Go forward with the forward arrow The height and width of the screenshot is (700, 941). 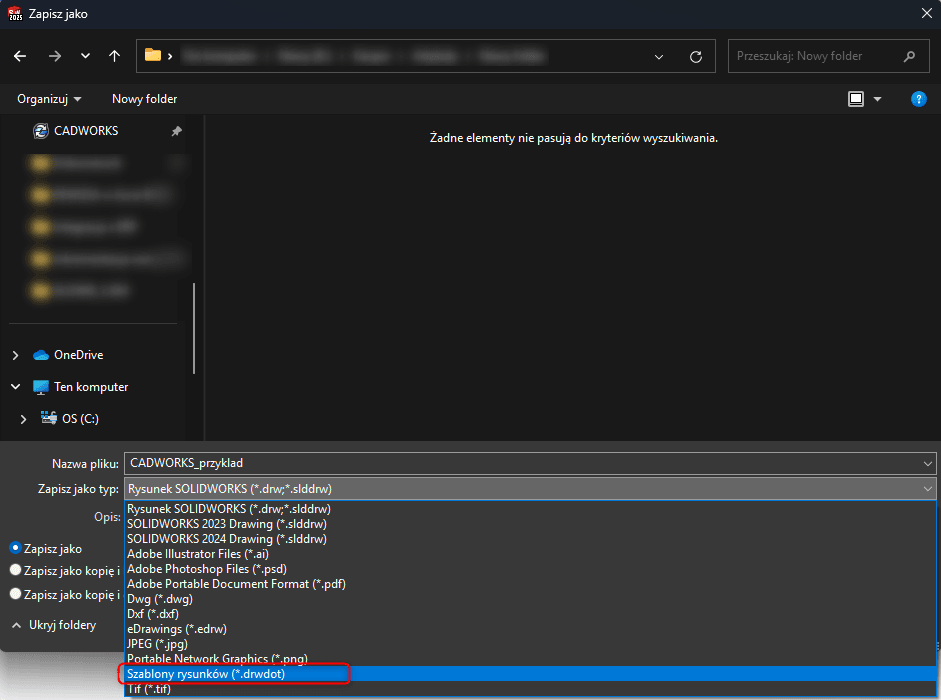[55, 56]
